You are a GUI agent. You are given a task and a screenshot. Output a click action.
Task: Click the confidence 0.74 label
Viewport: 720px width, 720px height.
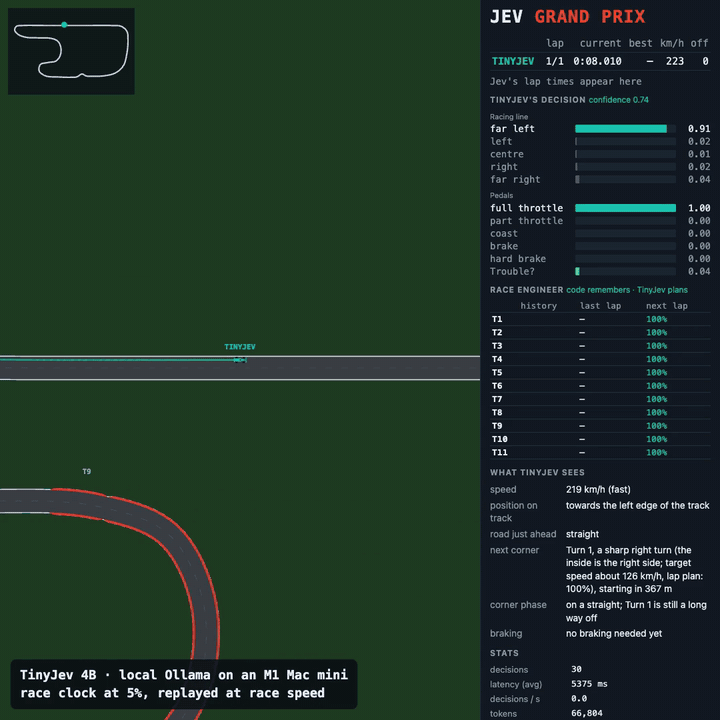click(619, 100)
